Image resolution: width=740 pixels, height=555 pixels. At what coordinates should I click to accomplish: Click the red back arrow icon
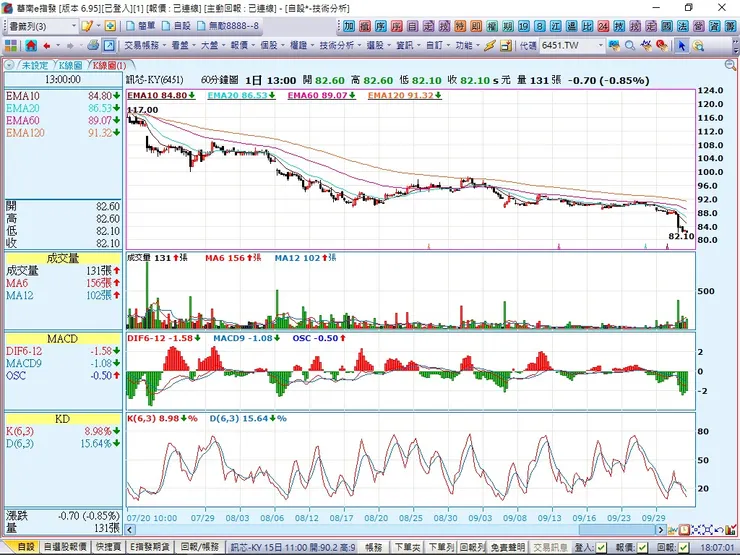click(47, 46)
